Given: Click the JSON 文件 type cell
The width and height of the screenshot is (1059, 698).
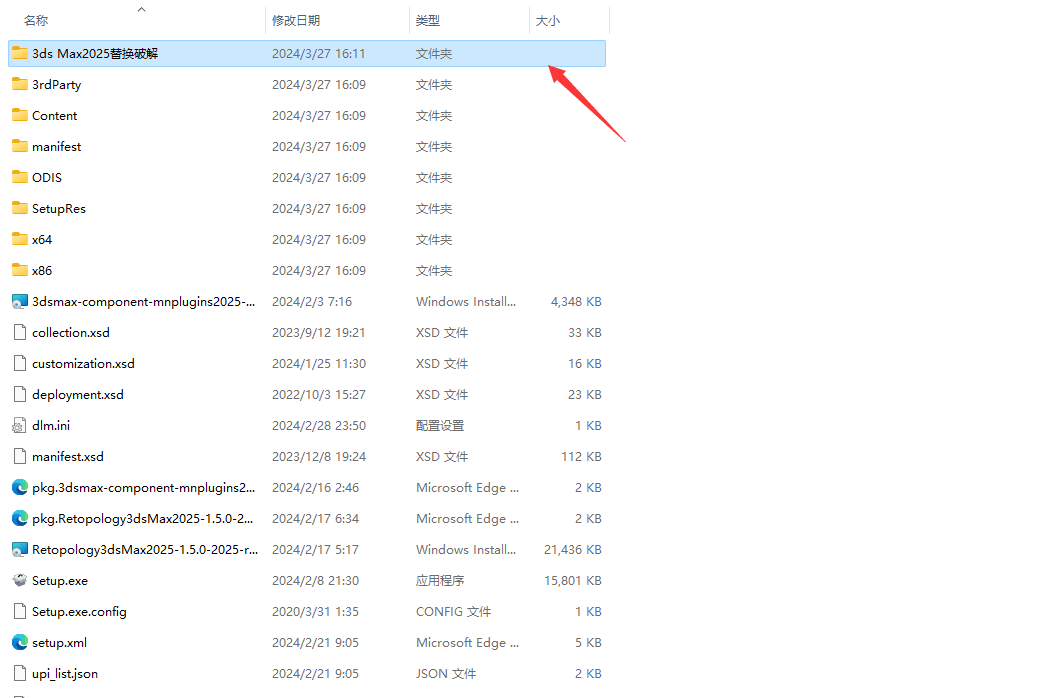Looking at the screenshot, I should point(446,674).
